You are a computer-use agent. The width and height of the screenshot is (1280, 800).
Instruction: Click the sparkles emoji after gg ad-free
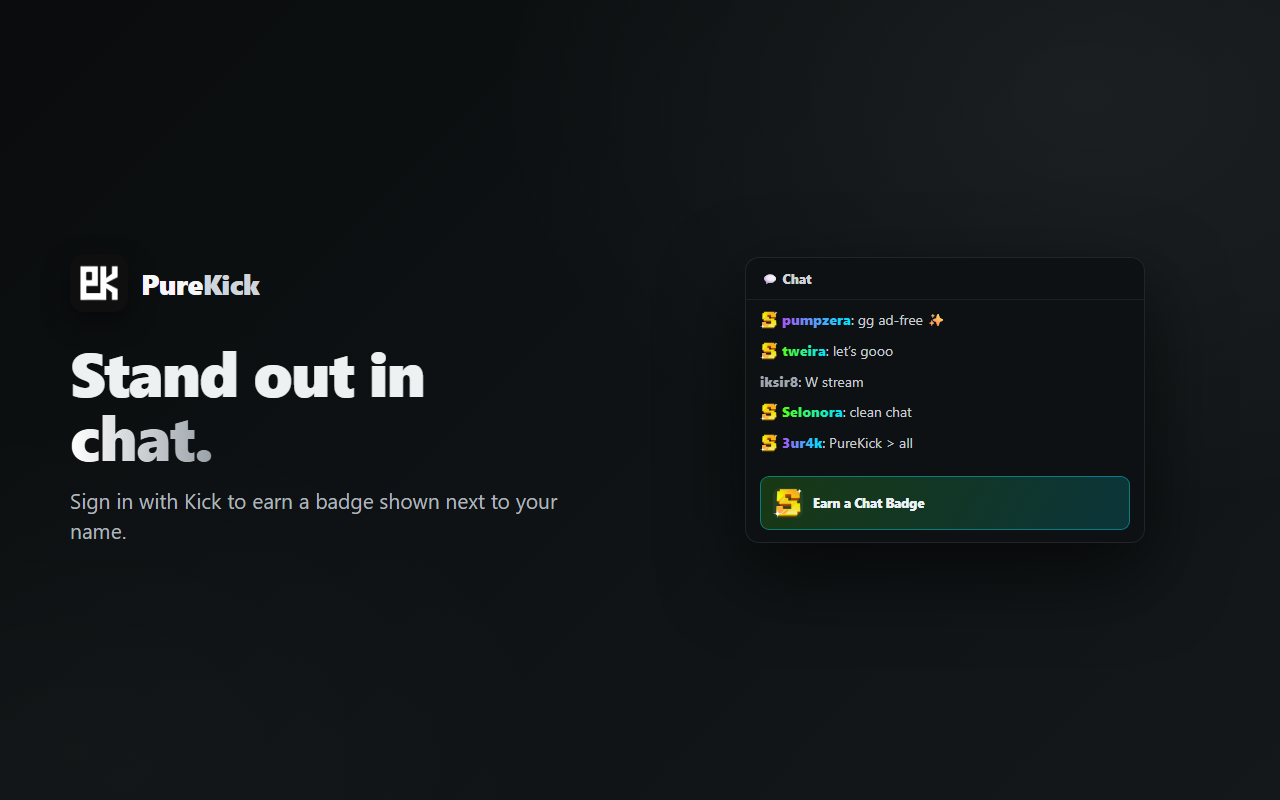click(936, 320)
